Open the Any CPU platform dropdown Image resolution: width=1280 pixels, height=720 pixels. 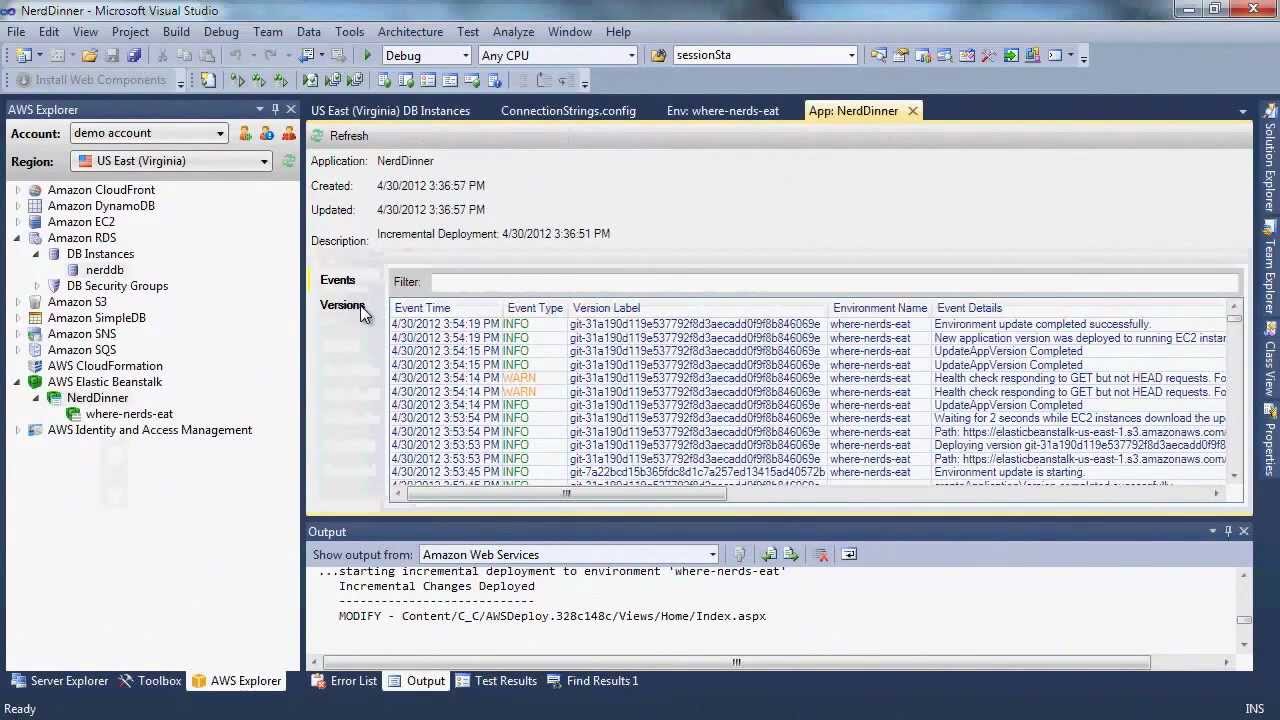click(631, 56)
